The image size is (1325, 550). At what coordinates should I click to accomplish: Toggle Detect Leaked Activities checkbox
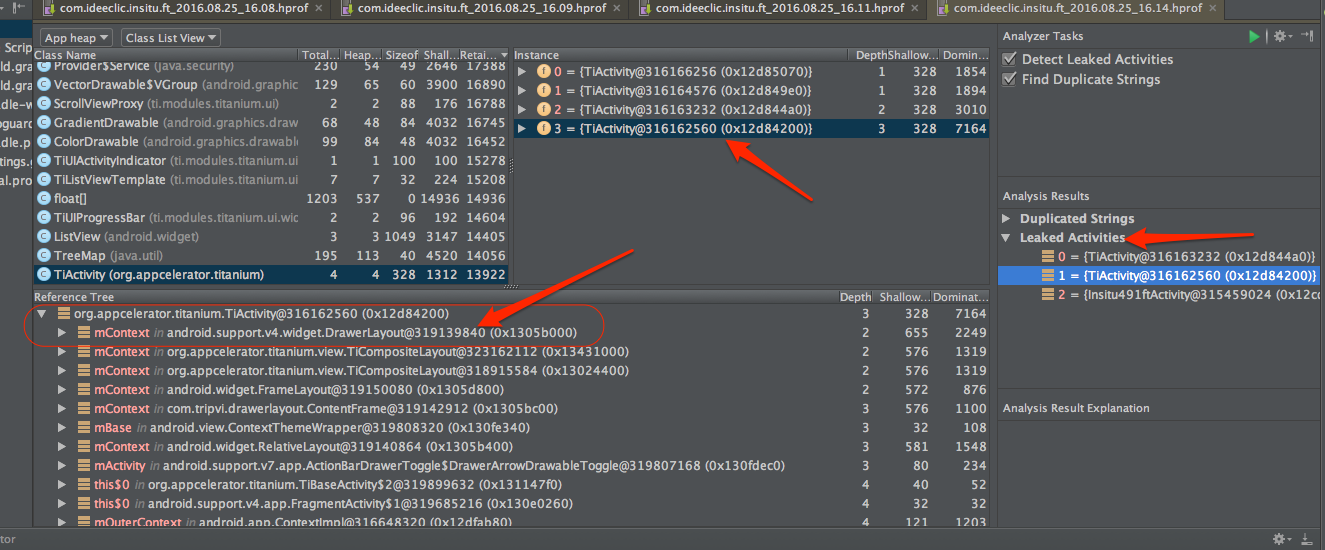pyautogui.click(x=1009, y=60)
